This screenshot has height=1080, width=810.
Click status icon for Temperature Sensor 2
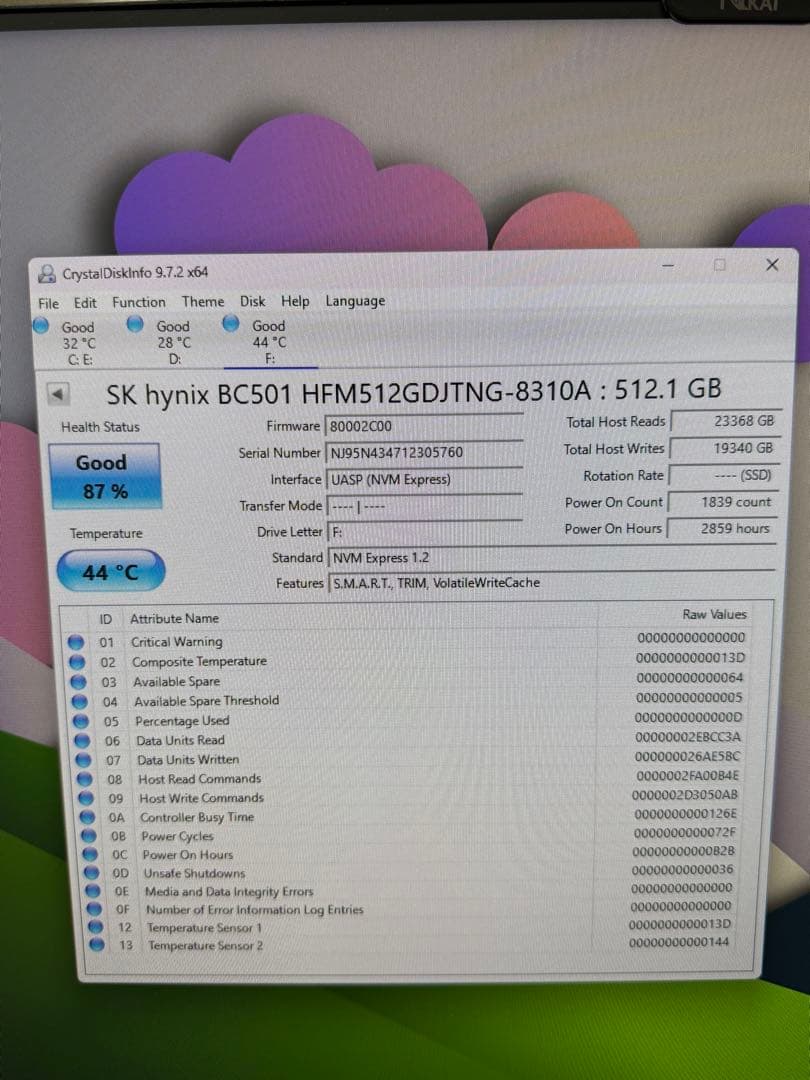[x=97, y=945]
